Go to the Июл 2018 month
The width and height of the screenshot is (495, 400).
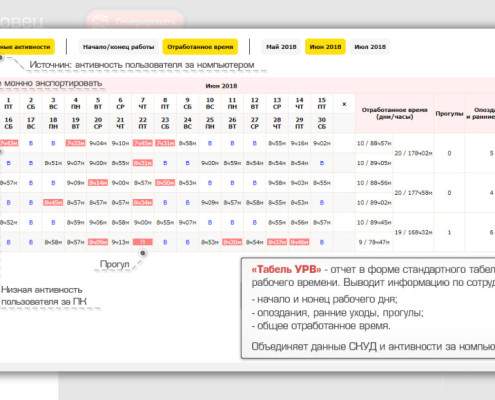tap(370, 47)
